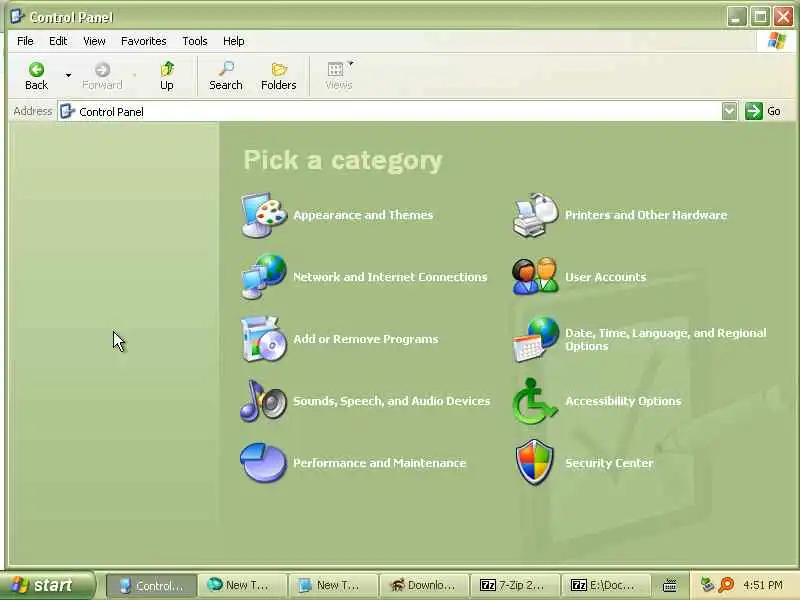The image size is (800, 600).
Task: Click the keyboard icon in the taskbar
Action: 669,585
